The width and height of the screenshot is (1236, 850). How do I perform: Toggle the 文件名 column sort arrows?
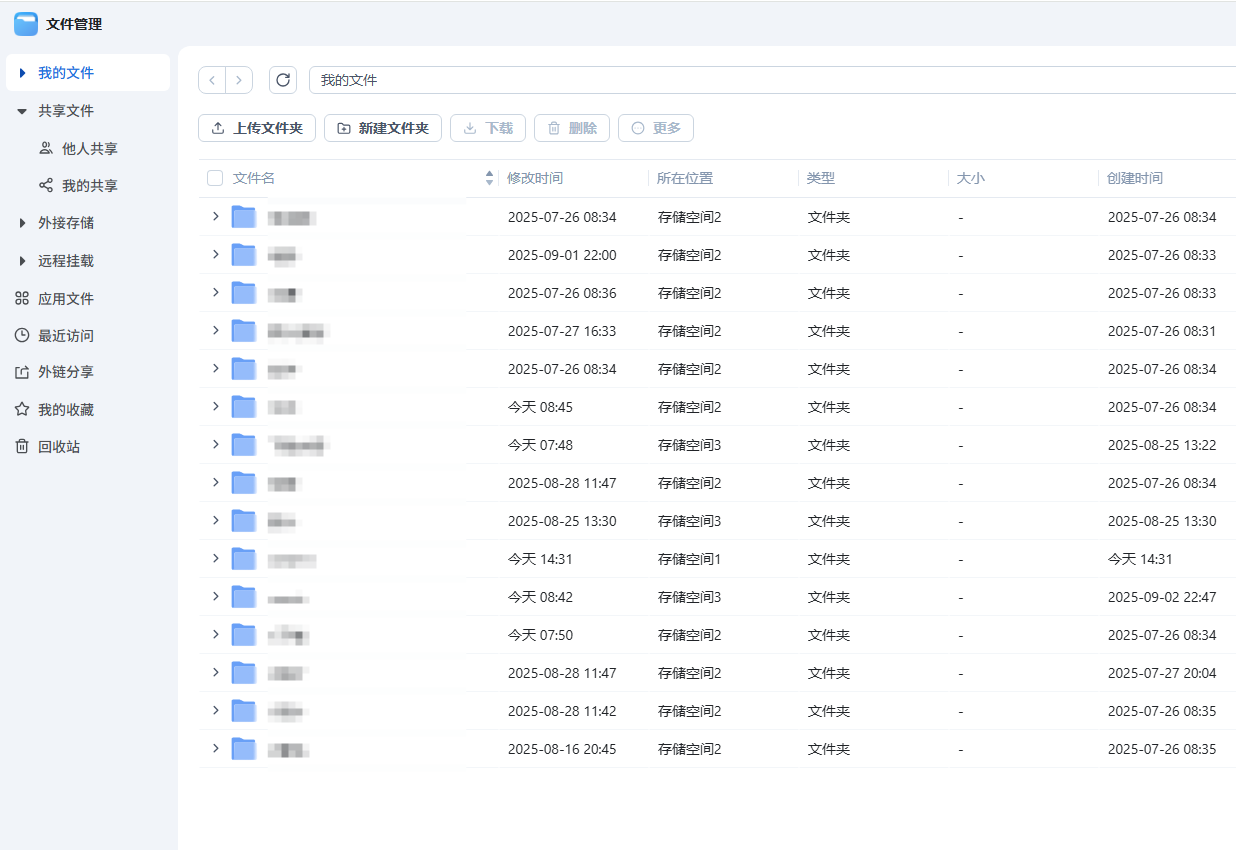(x=489, y=178)
